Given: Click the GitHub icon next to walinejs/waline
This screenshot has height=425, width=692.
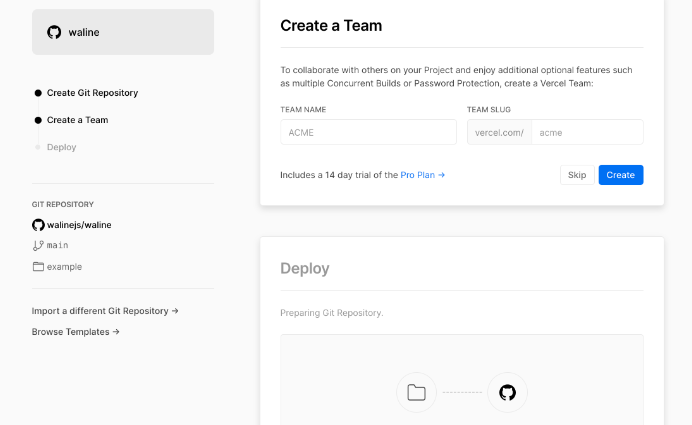Looking at the screenshot, I should [38, 225].
